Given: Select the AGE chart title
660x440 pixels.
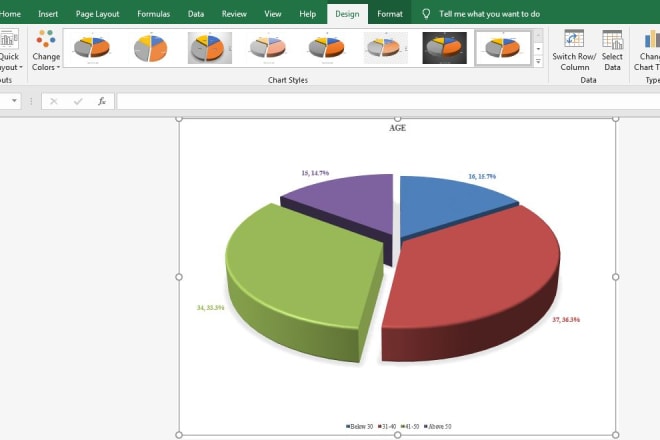Looking at the screenshot, I should (397, 128).
